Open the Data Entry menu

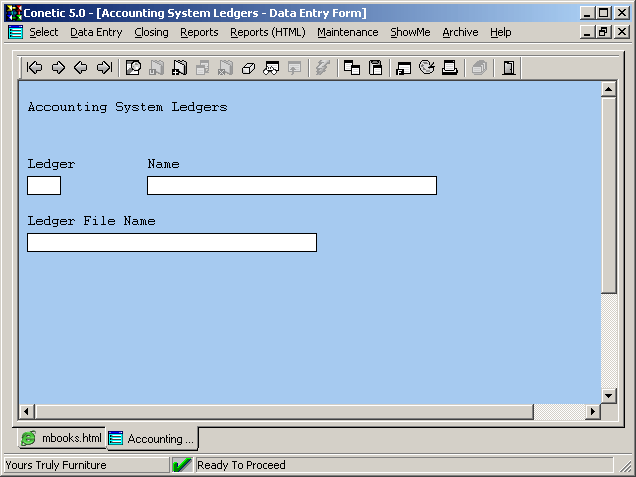(x=96, y=32)
